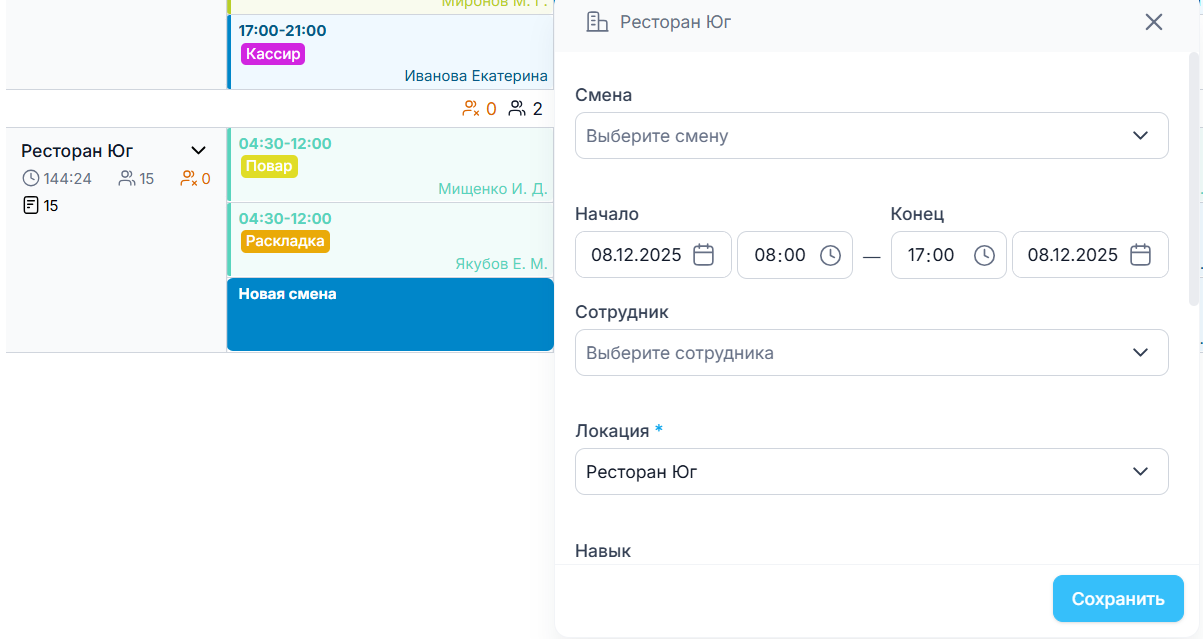Viewport: 1203px width, 639px height.
Task: Click the building icon in panel header
Action: [597, 22]
